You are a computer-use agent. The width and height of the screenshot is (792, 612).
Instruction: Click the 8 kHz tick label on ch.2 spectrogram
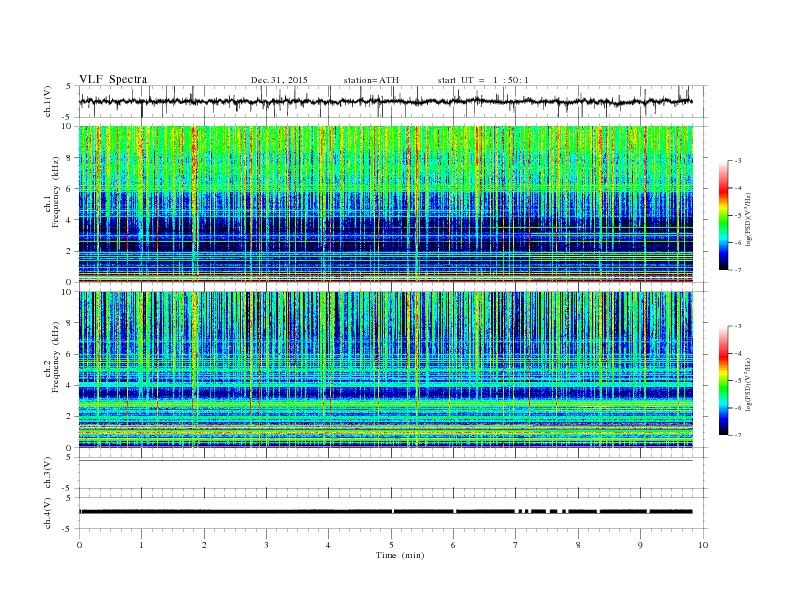pyautogui.click(x=70, y=323)
